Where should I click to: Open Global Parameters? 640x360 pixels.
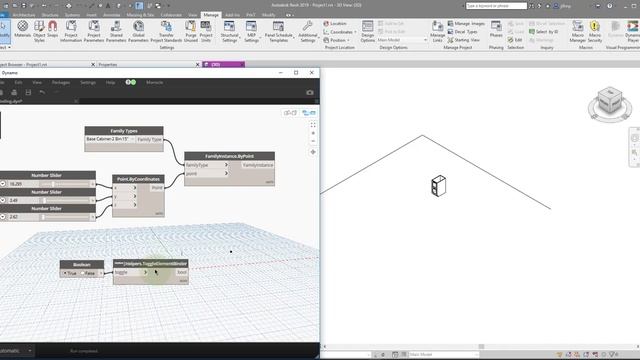point(138,31)
